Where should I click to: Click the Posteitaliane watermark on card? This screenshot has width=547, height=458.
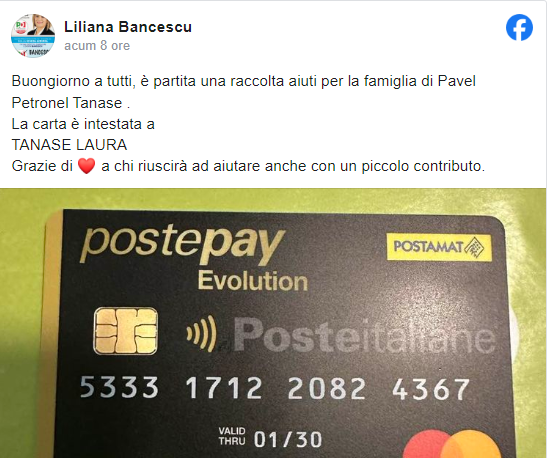pos(365,335)
